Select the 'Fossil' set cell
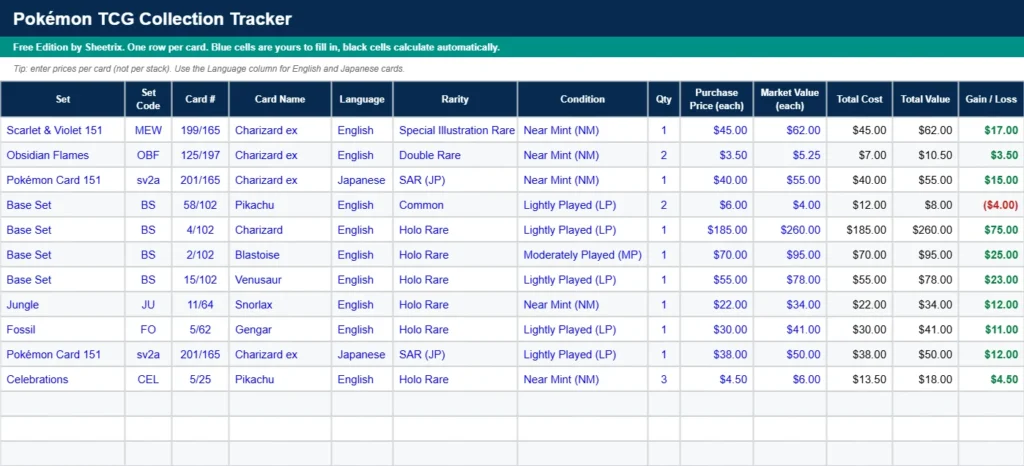 pyautogui.click(x=63, y=330)
